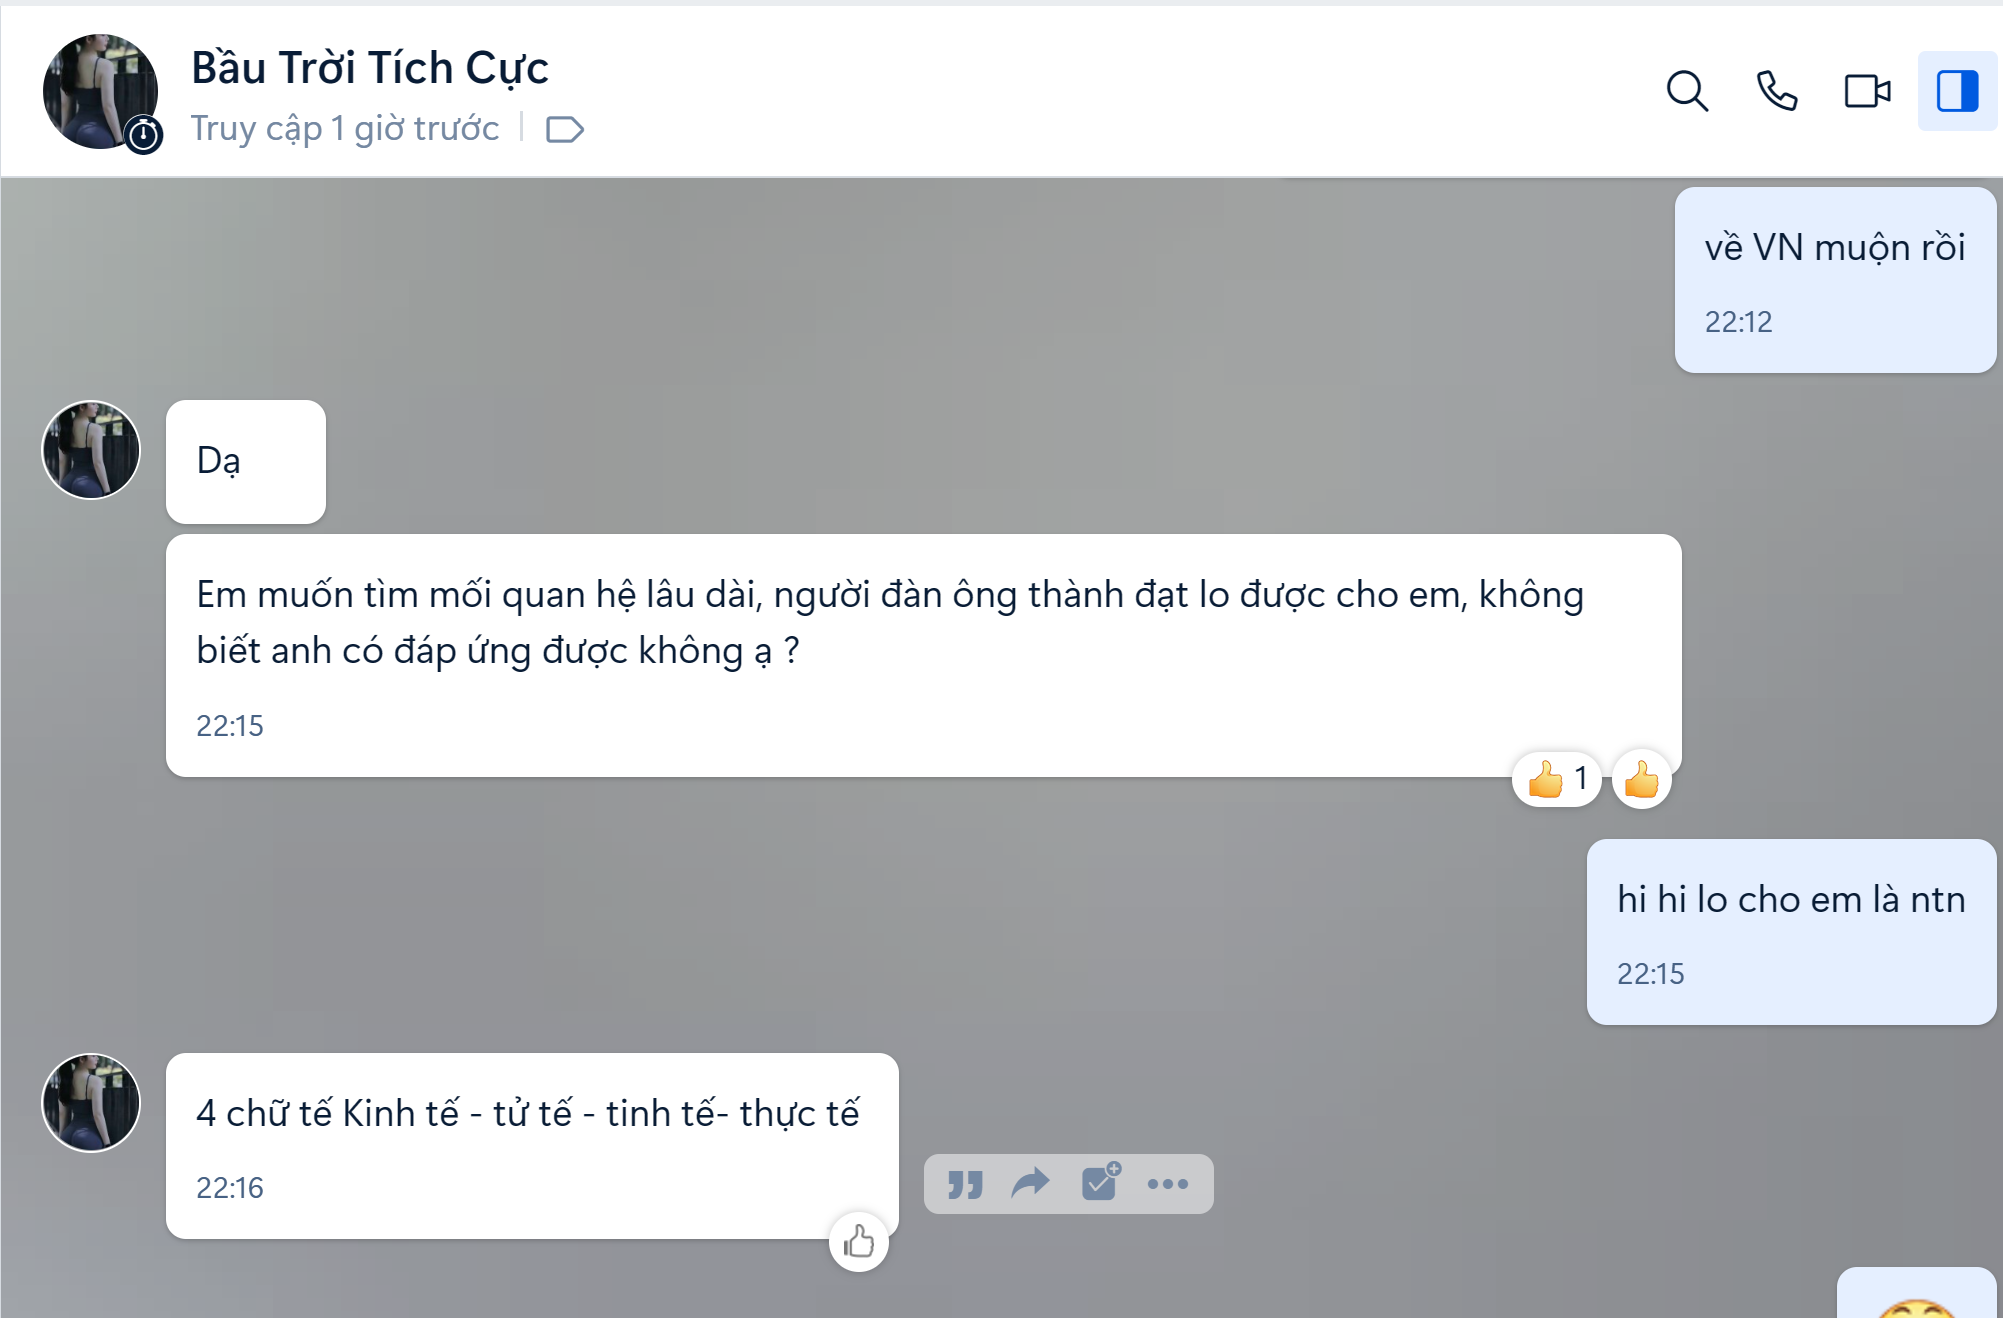The width and height of the screenshot is (2003, 1318).
Task: Select the 'hi hi lo cho em là ntn' bubble
Action: click(x=1791, y=932)
